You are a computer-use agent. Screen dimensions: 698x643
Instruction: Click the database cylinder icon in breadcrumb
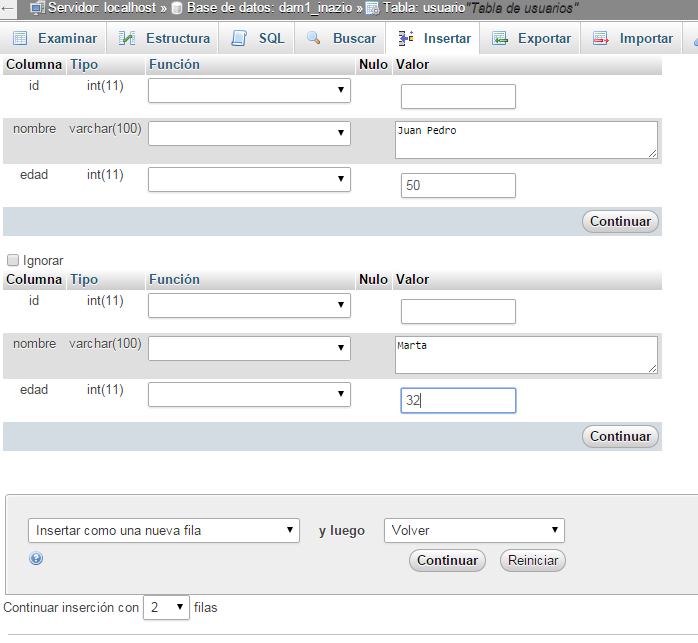(177, 8)
